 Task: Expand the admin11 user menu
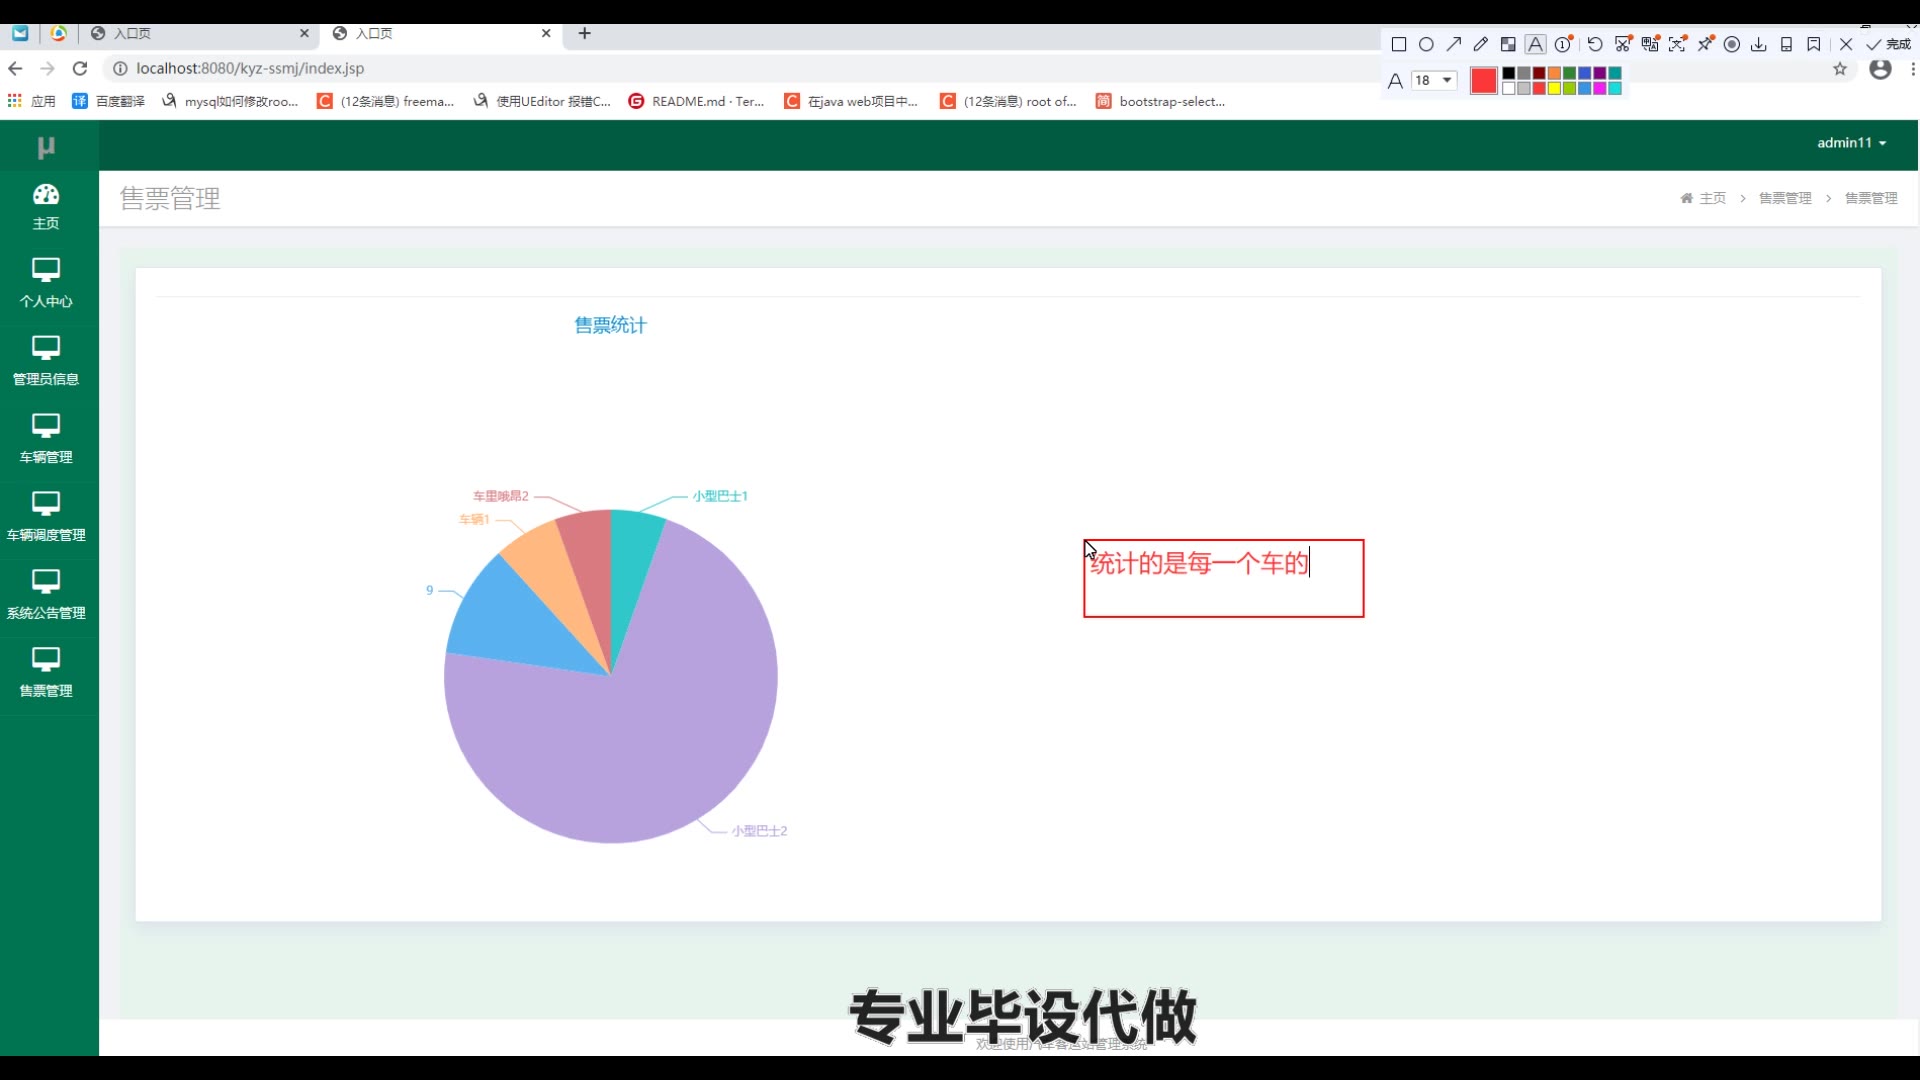point(1851,143)
